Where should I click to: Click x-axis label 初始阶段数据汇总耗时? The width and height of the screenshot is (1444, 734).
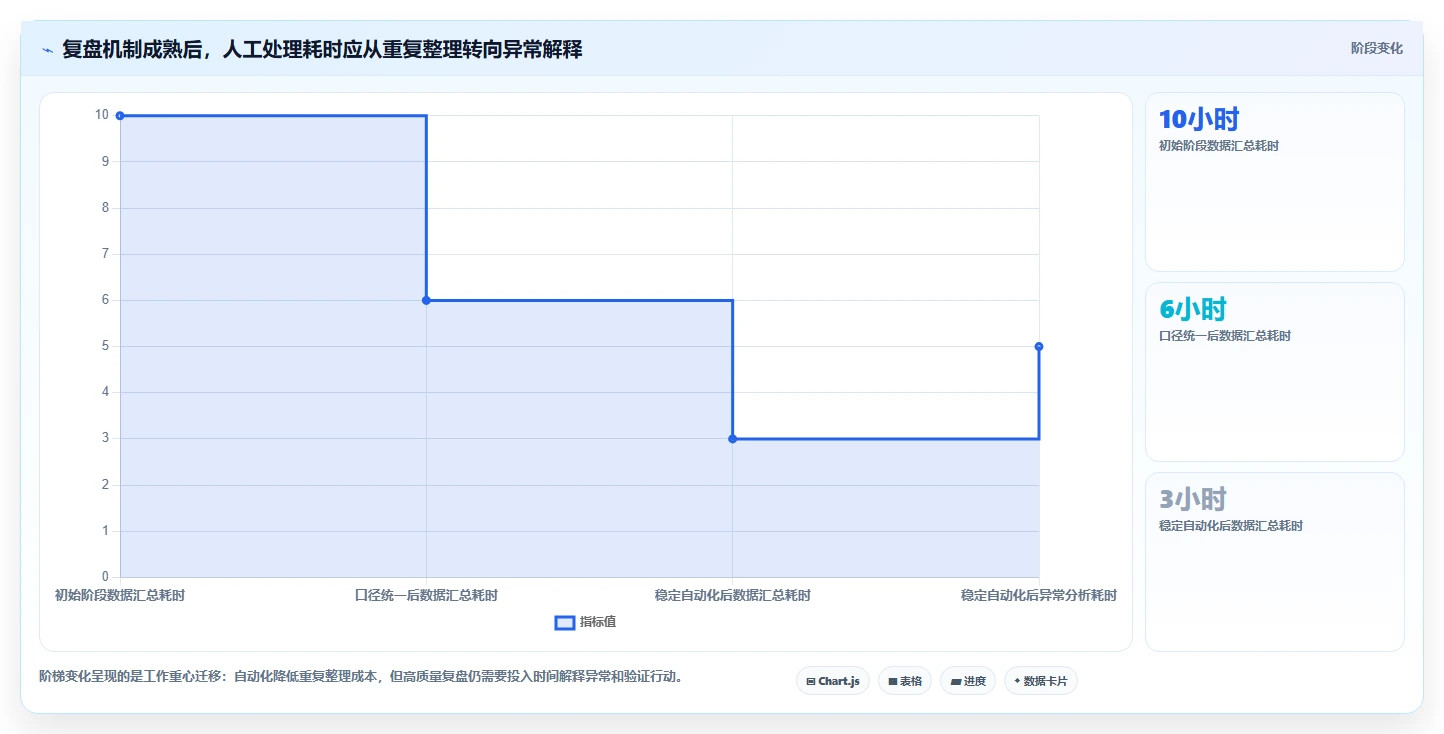(x=120, y=595)
